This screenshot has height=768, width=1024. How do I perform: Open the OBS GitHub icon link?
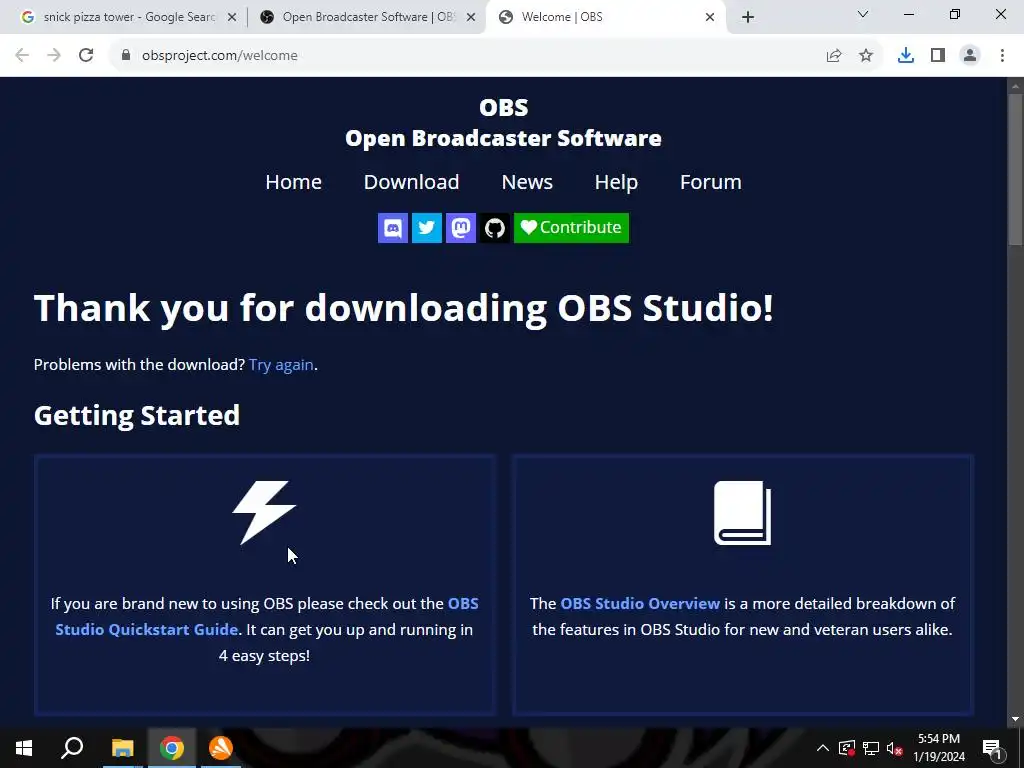tap(494, 228)
